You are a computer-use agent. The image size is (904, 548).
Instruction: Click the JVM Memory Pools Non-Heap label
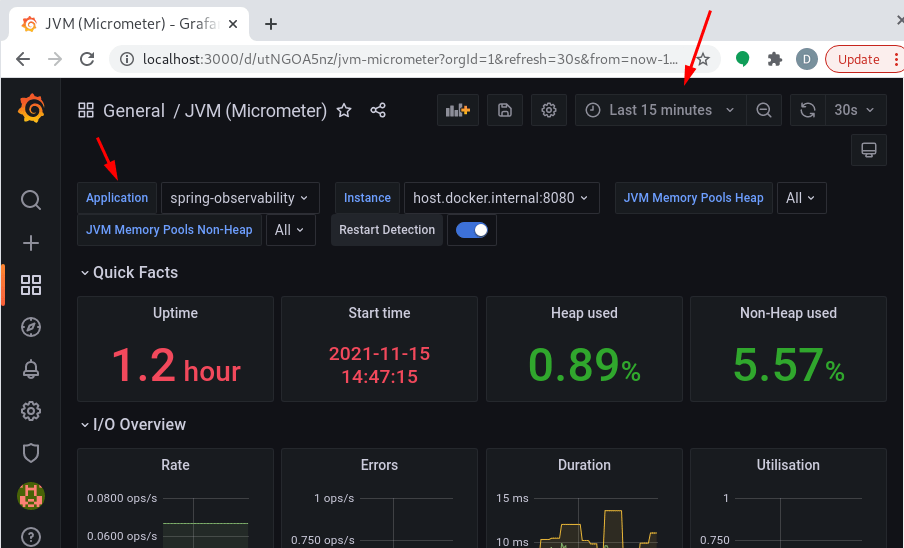[x=169, y=230]
